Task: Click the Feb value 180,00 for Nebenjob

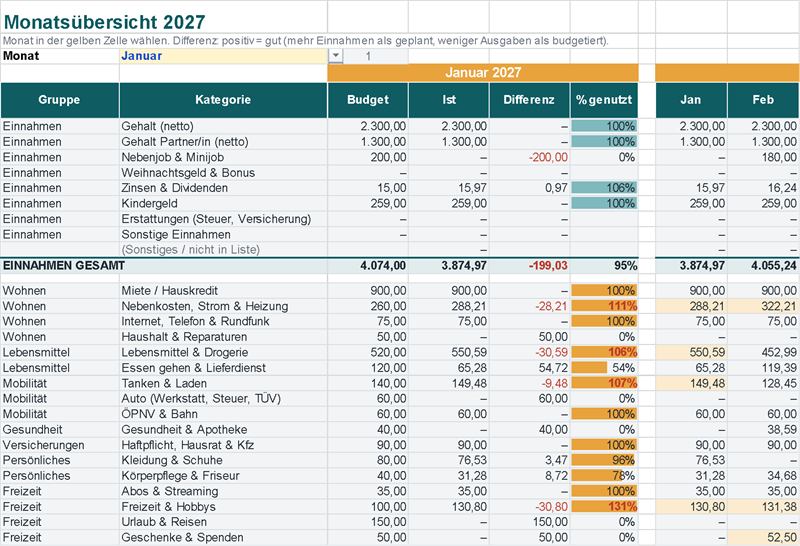Action: [763, 157]
